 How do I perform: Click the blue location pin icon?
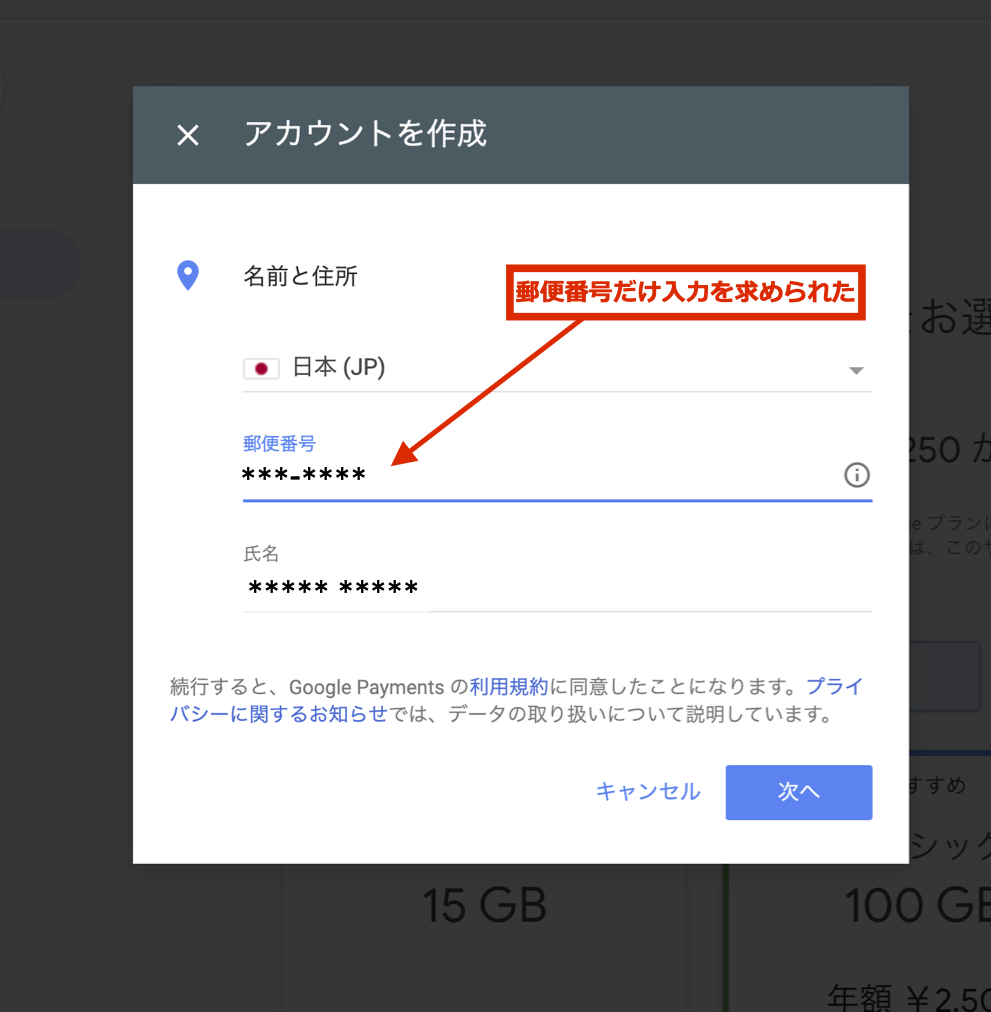pyautogui.click(x=187, y=276)
